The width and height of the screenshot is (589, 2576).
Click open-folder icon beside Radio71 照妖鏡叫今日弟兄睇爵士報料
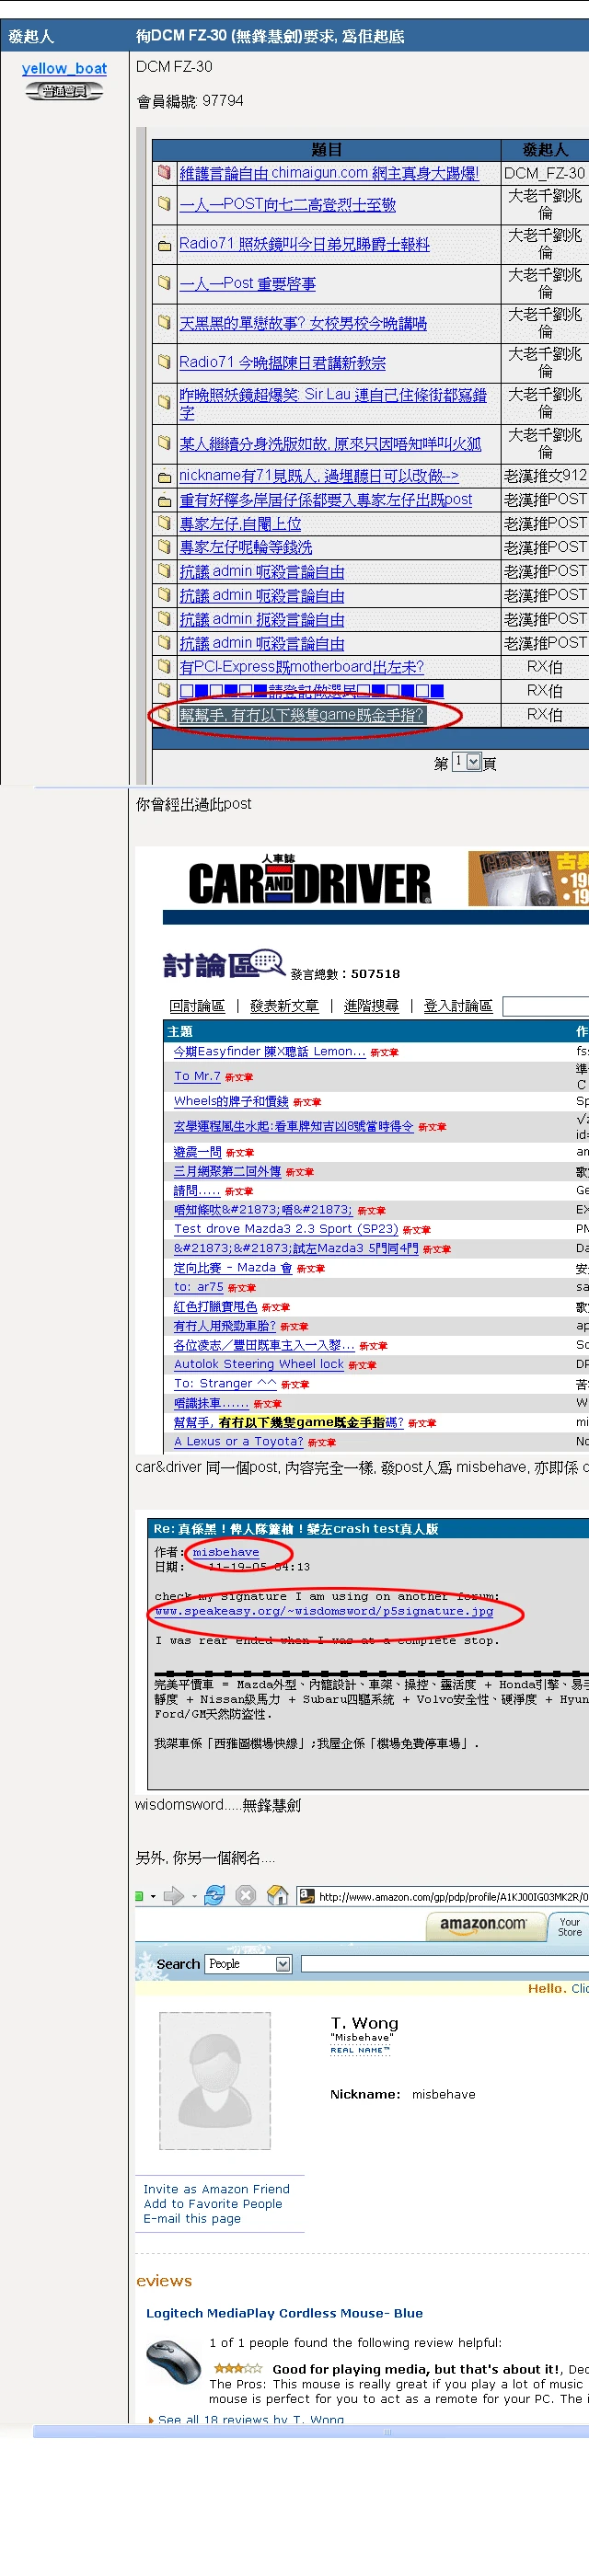[164, 243]
